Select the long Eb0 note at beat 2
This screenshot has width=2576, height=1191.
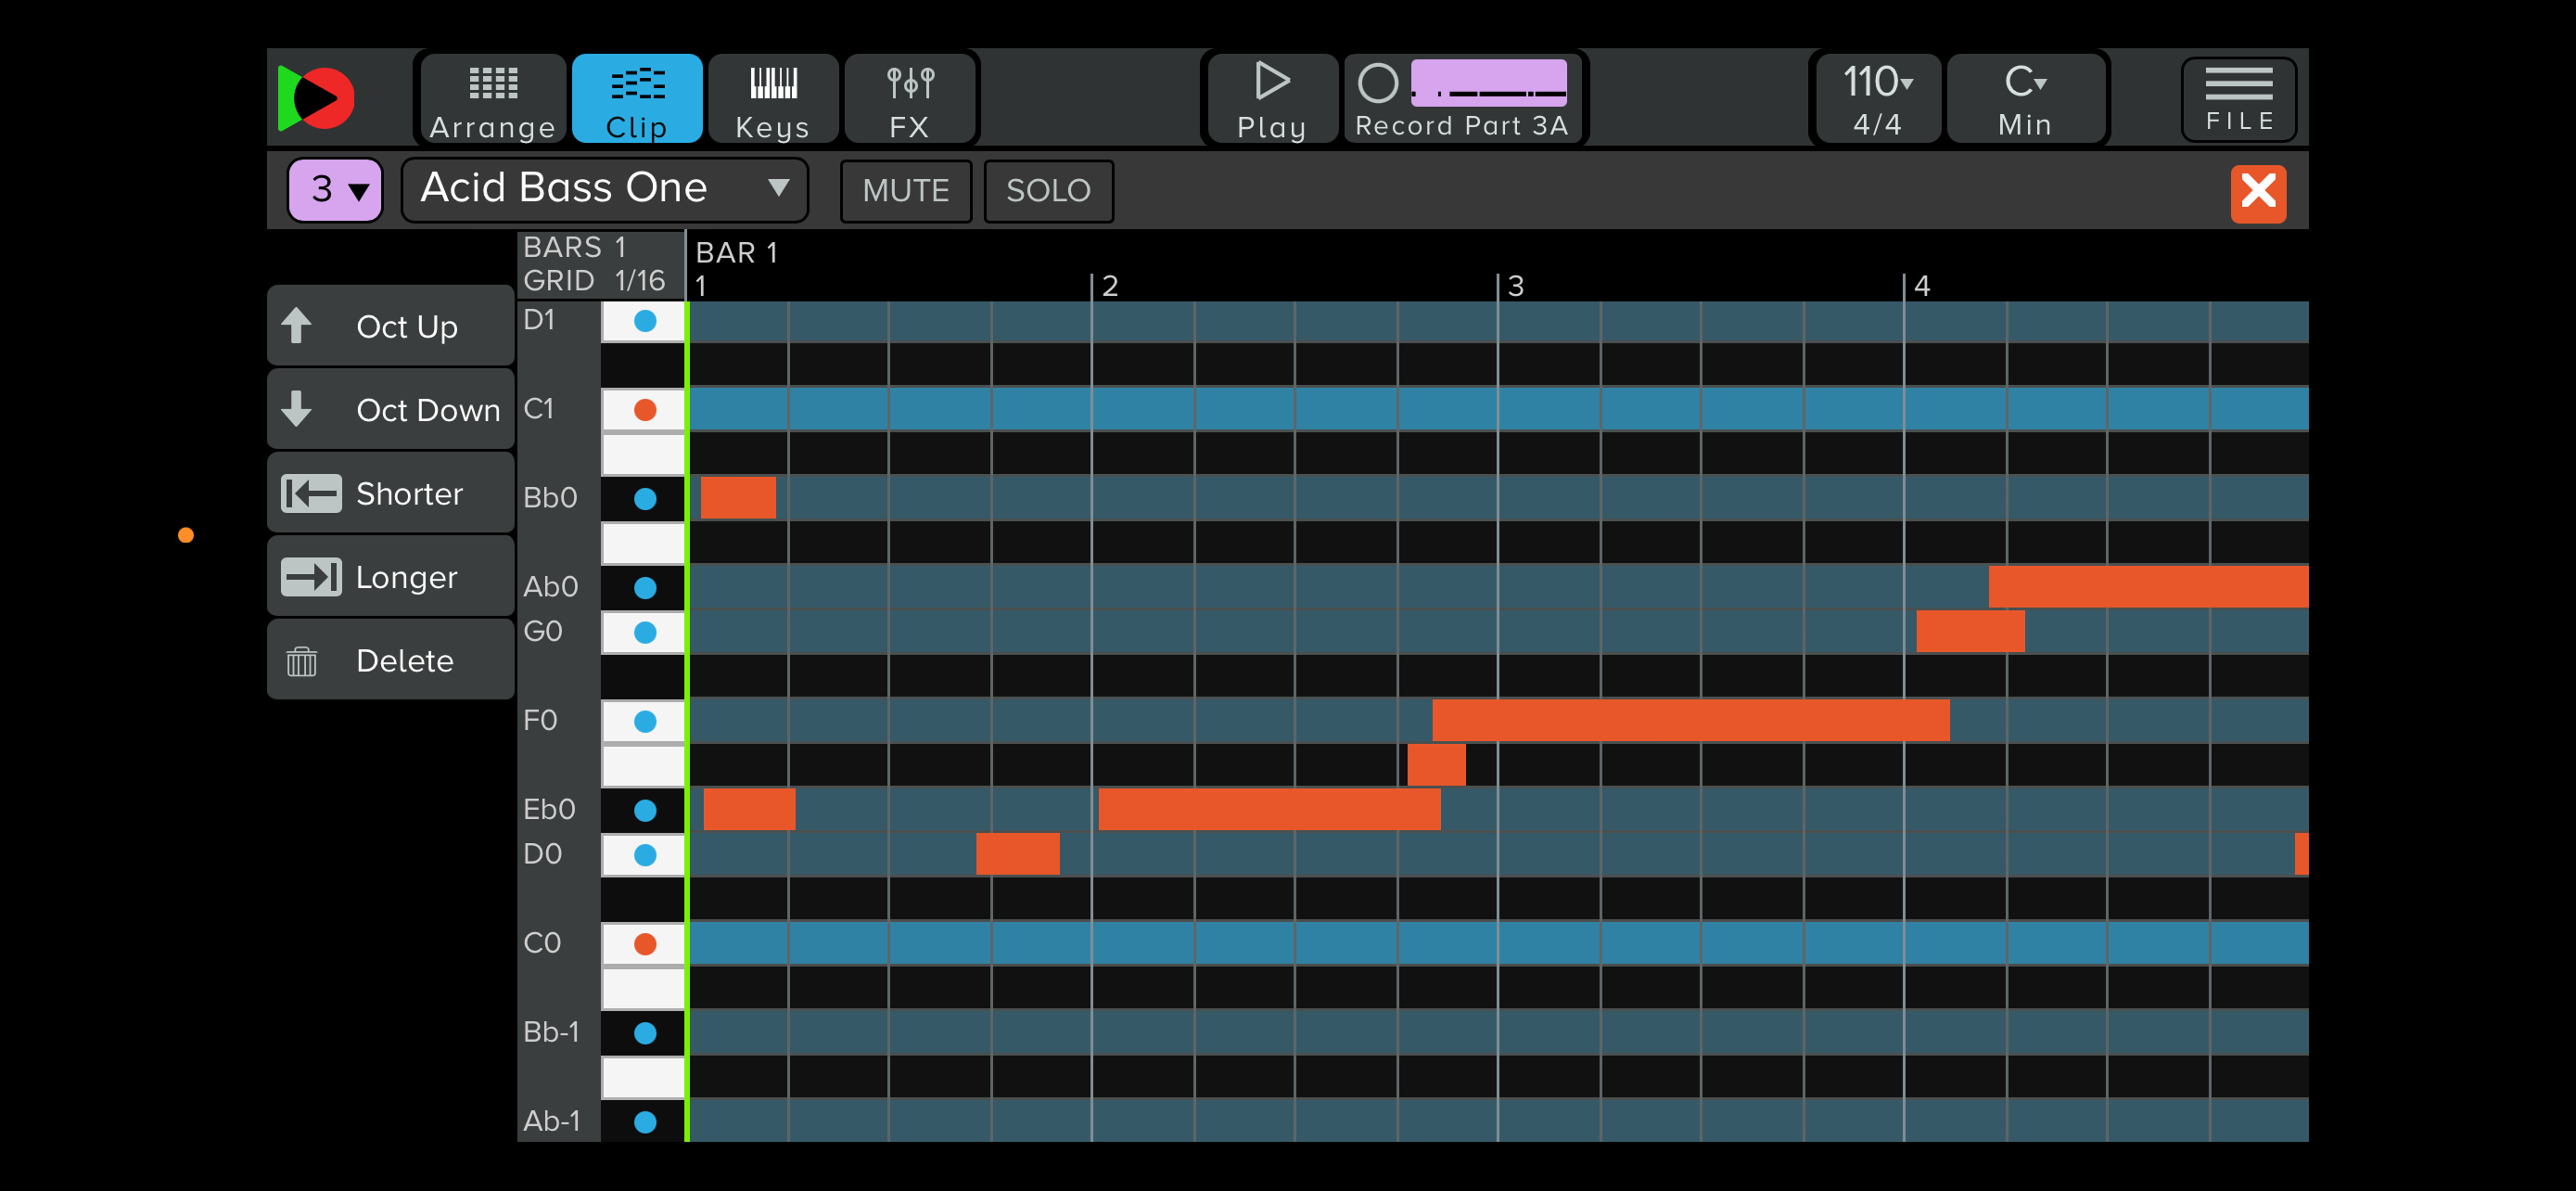[x=1269, y=809]
